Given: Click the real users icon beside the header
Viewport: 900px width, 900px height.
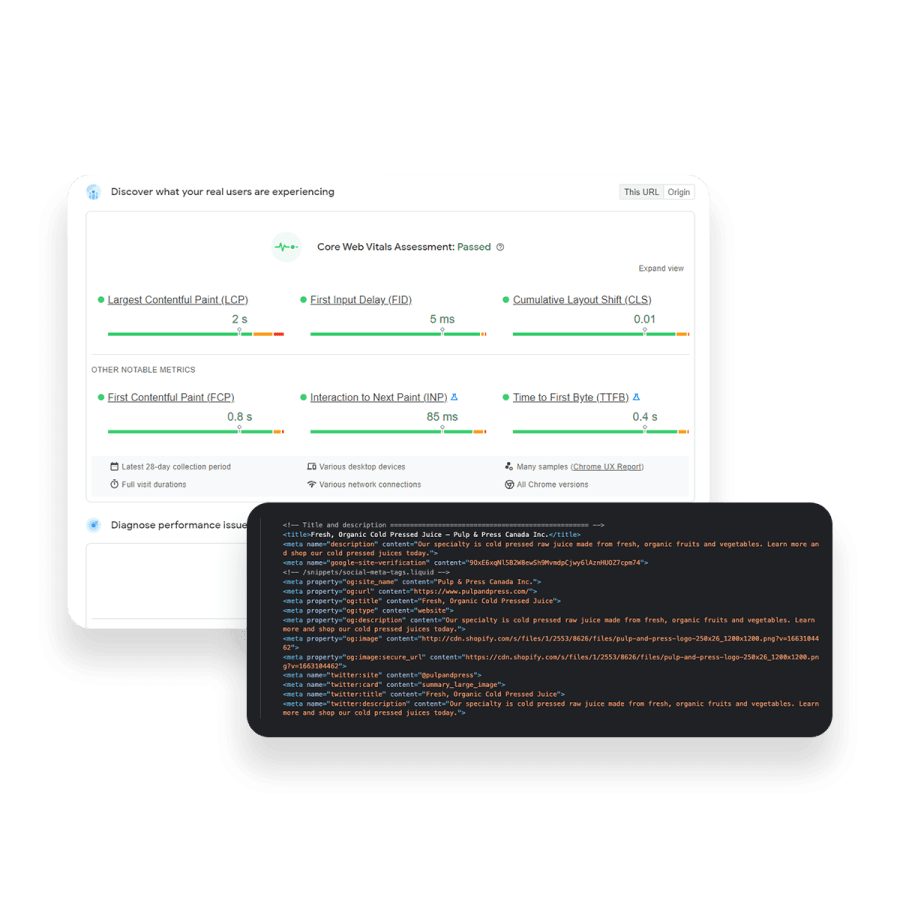Looking at the screenshot, I should tap(94, 191).
